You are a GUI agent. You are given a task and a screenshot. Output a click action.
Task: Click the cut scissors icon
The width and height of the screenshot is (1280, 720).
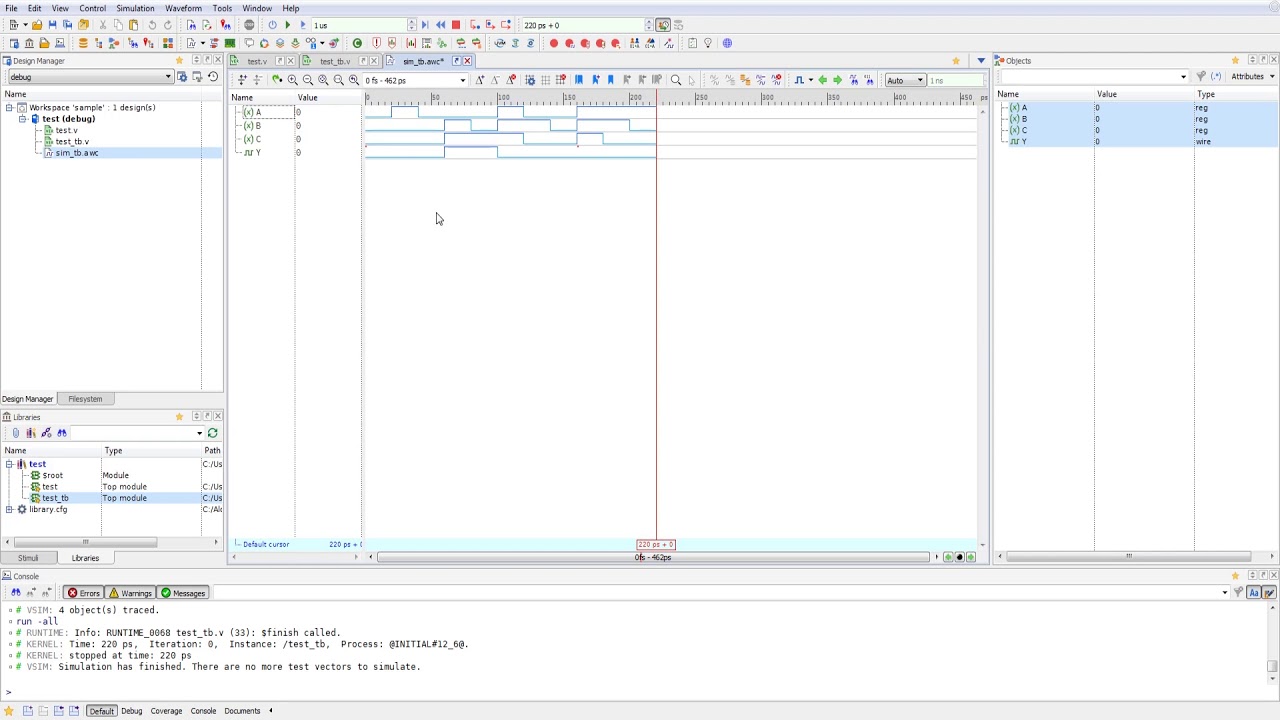click(x=102, y=25)
